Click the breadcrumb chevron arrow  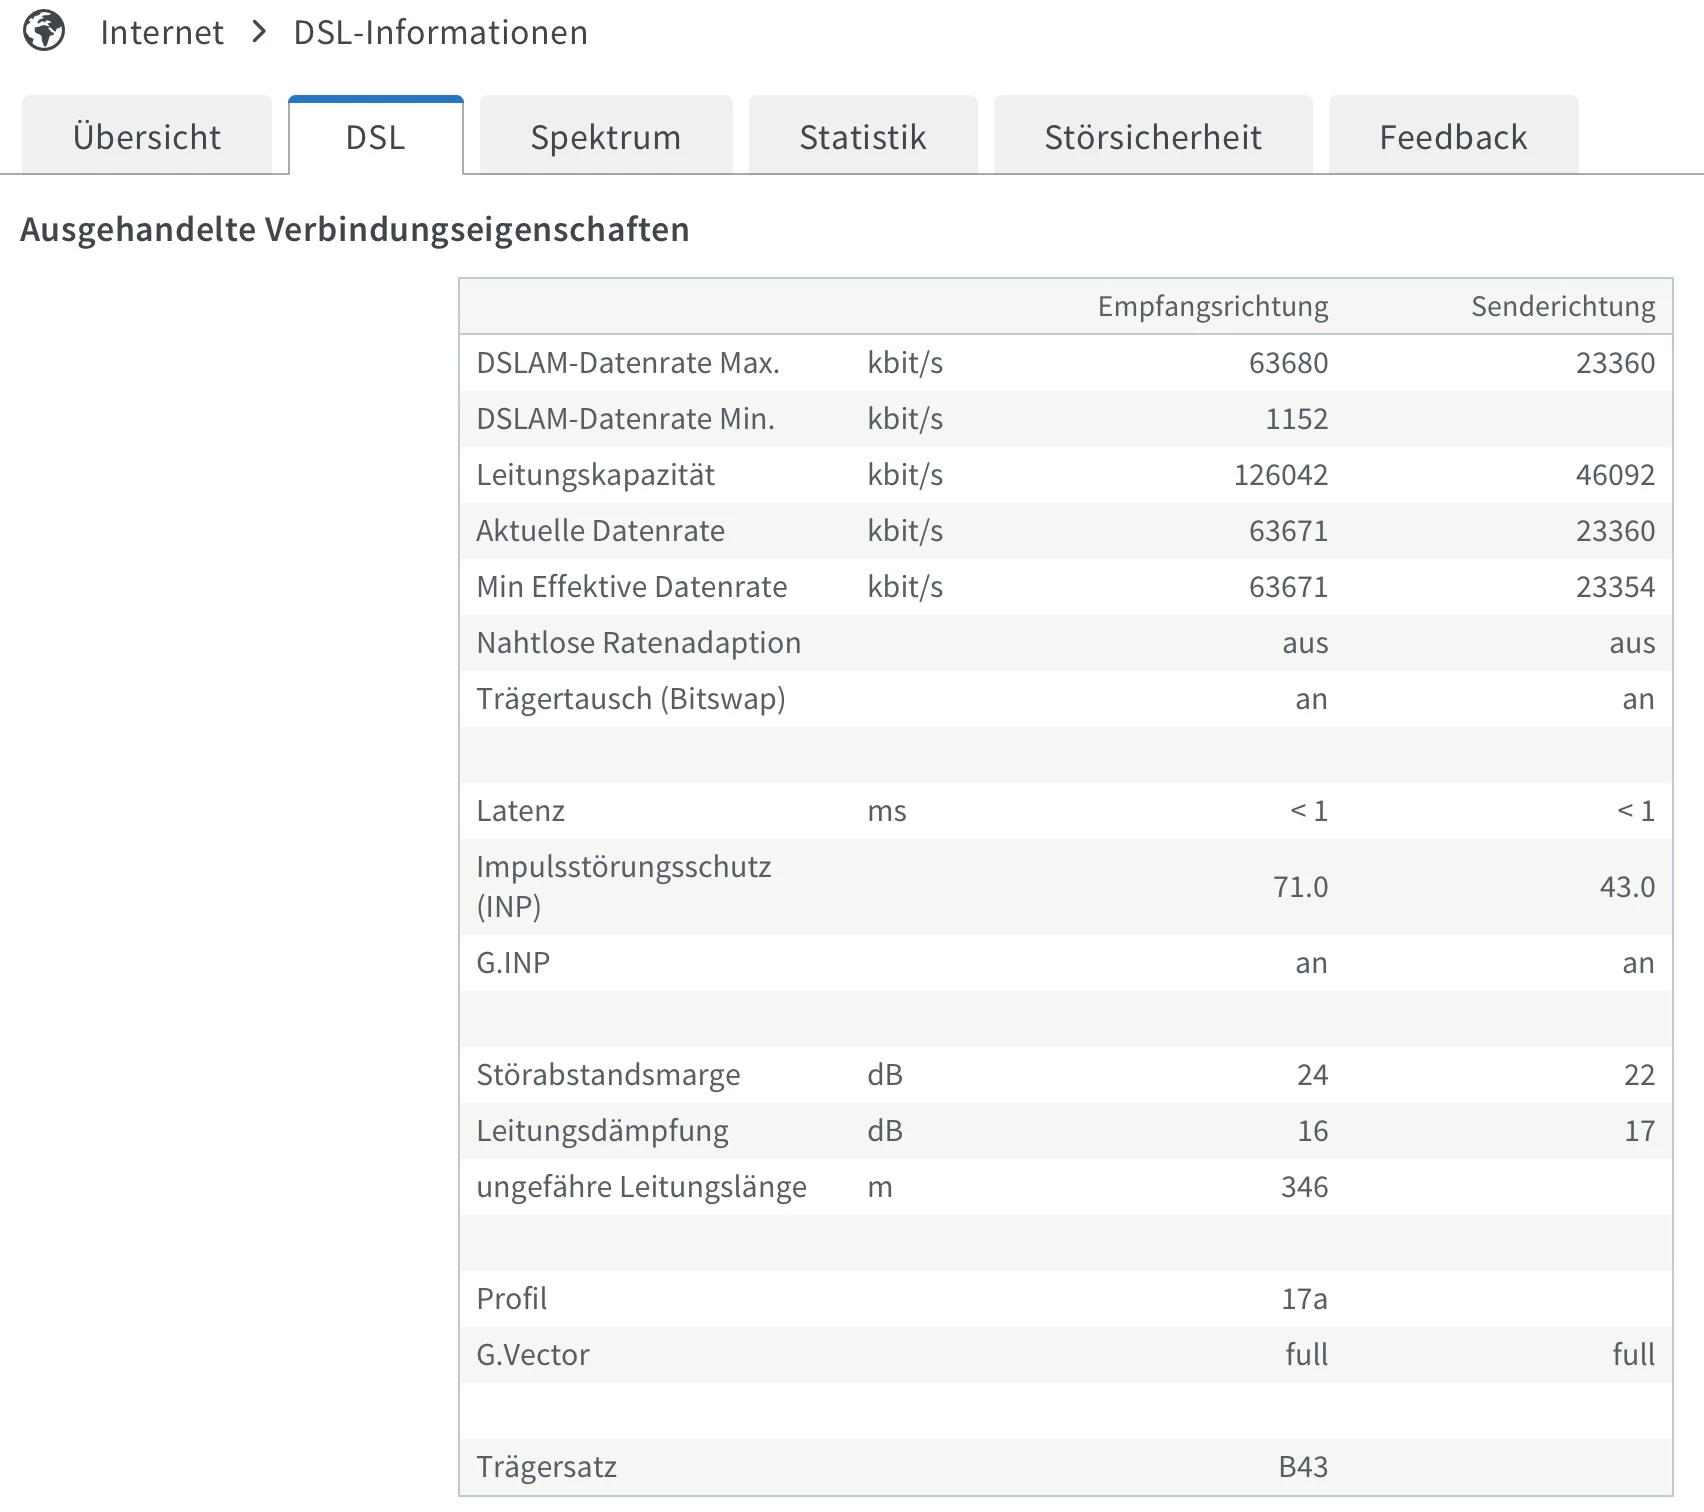point(259,32)
